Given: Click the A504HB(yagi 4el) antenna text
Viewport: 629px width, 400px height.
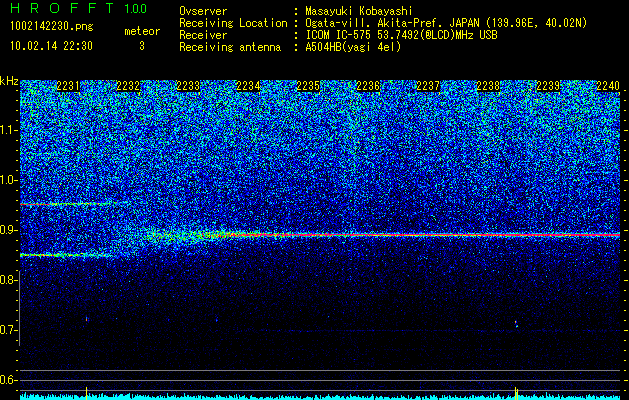Looking at the screenshot, I should tap(353, 47).
